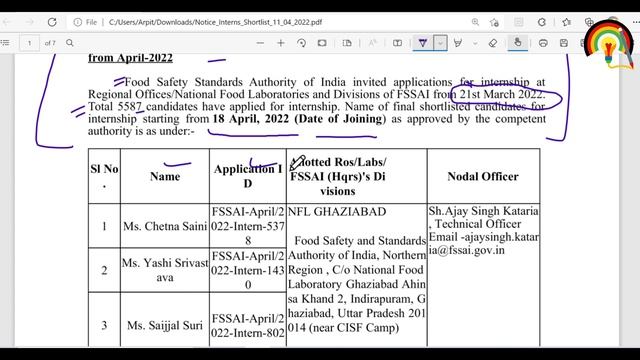Select the Erase tool
This screenshot has width=640, height=360.
[x=493, y=43]
